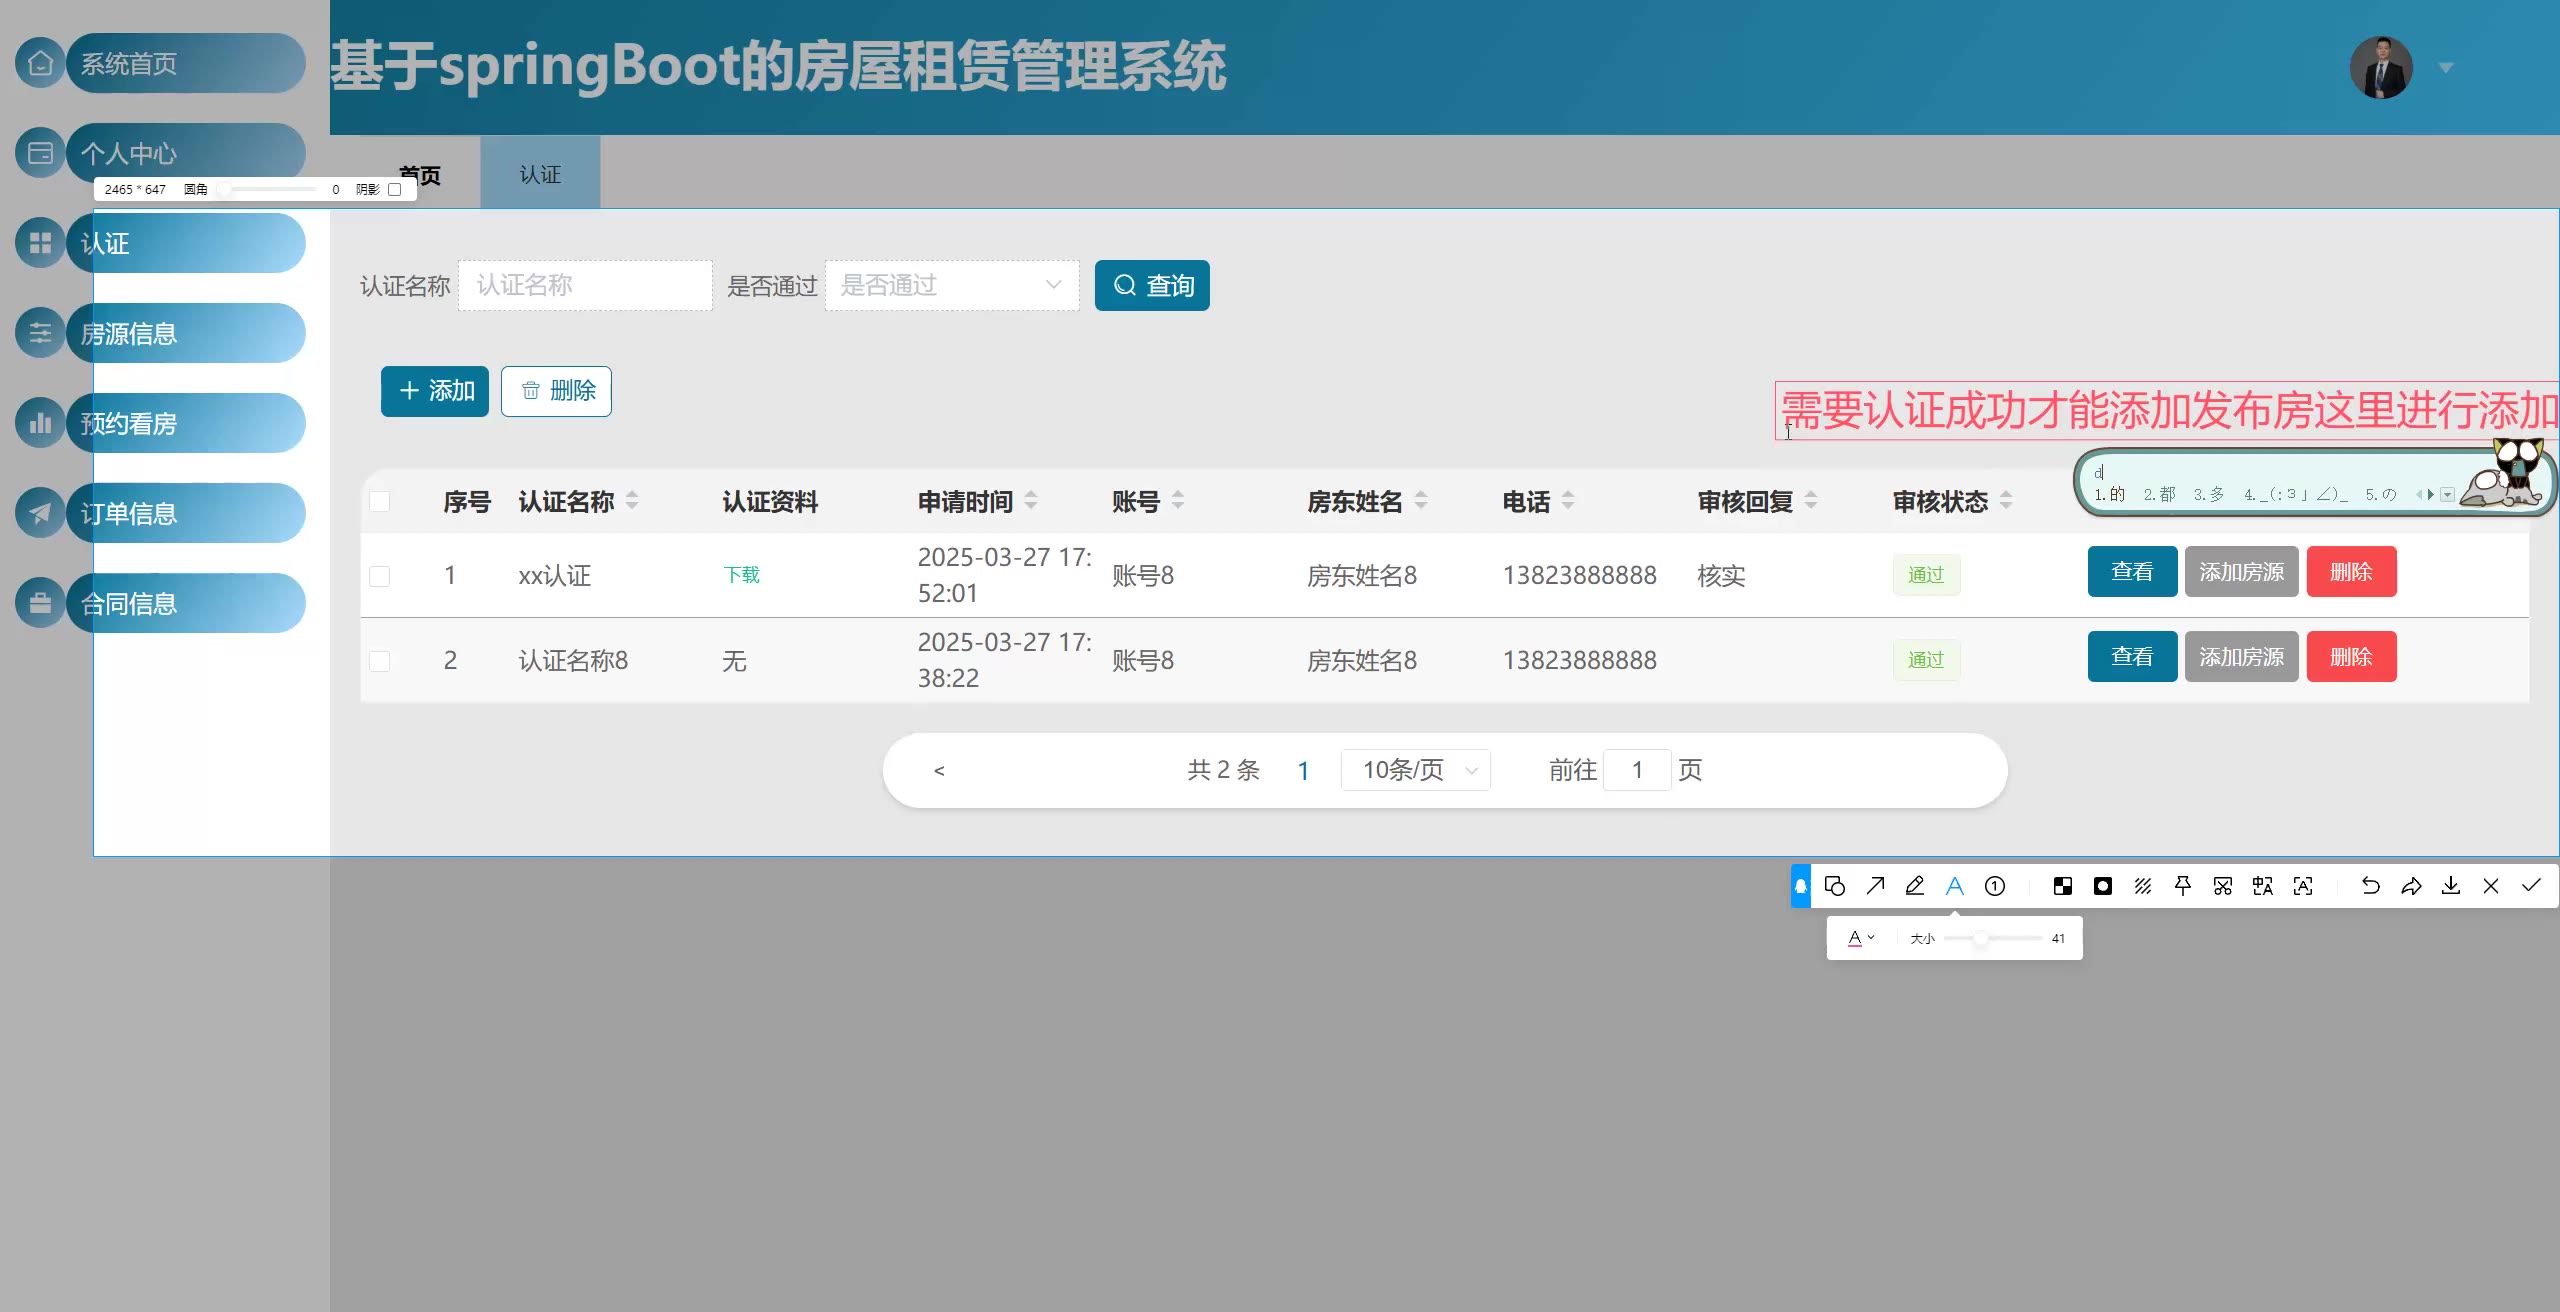This screenshot has width=2560, height=1312.
Task: Undo the last annotation
Action: (2371, 886)
